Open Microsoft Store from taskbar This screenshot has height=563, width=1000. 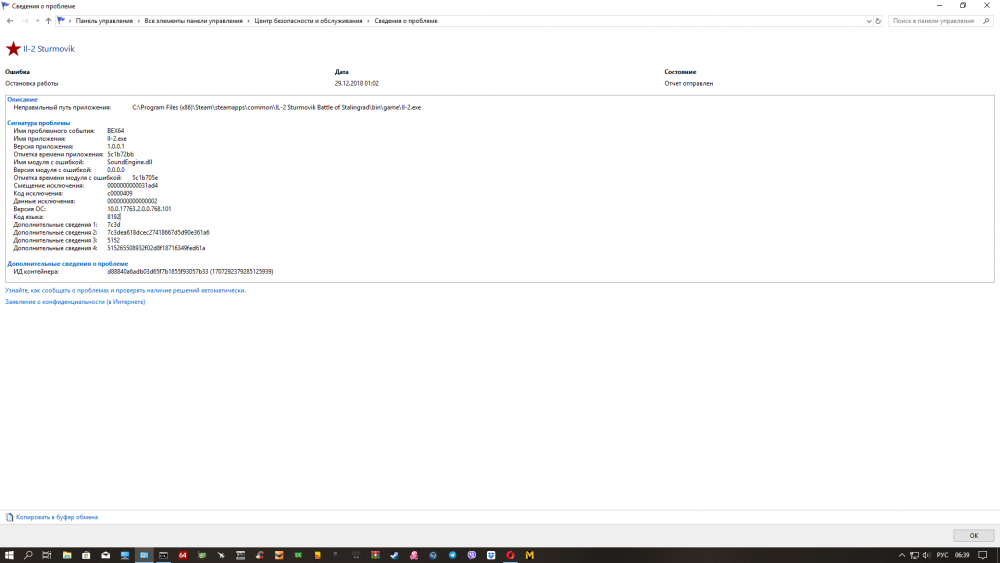[x=86, y=555]
